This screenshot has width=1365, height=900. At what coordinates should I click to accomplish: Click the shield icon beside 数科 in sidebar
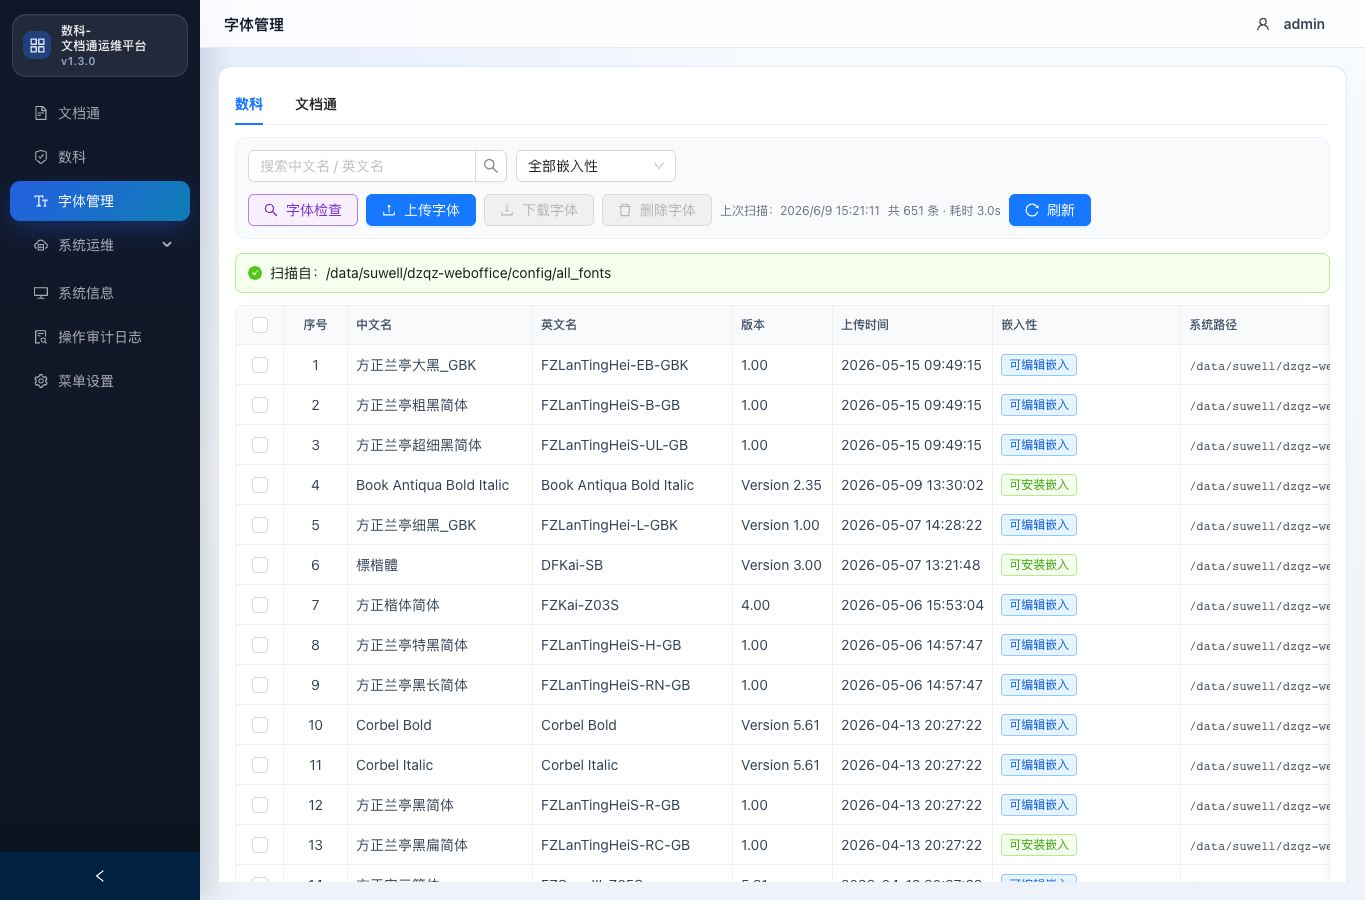[x=41, y=157]
